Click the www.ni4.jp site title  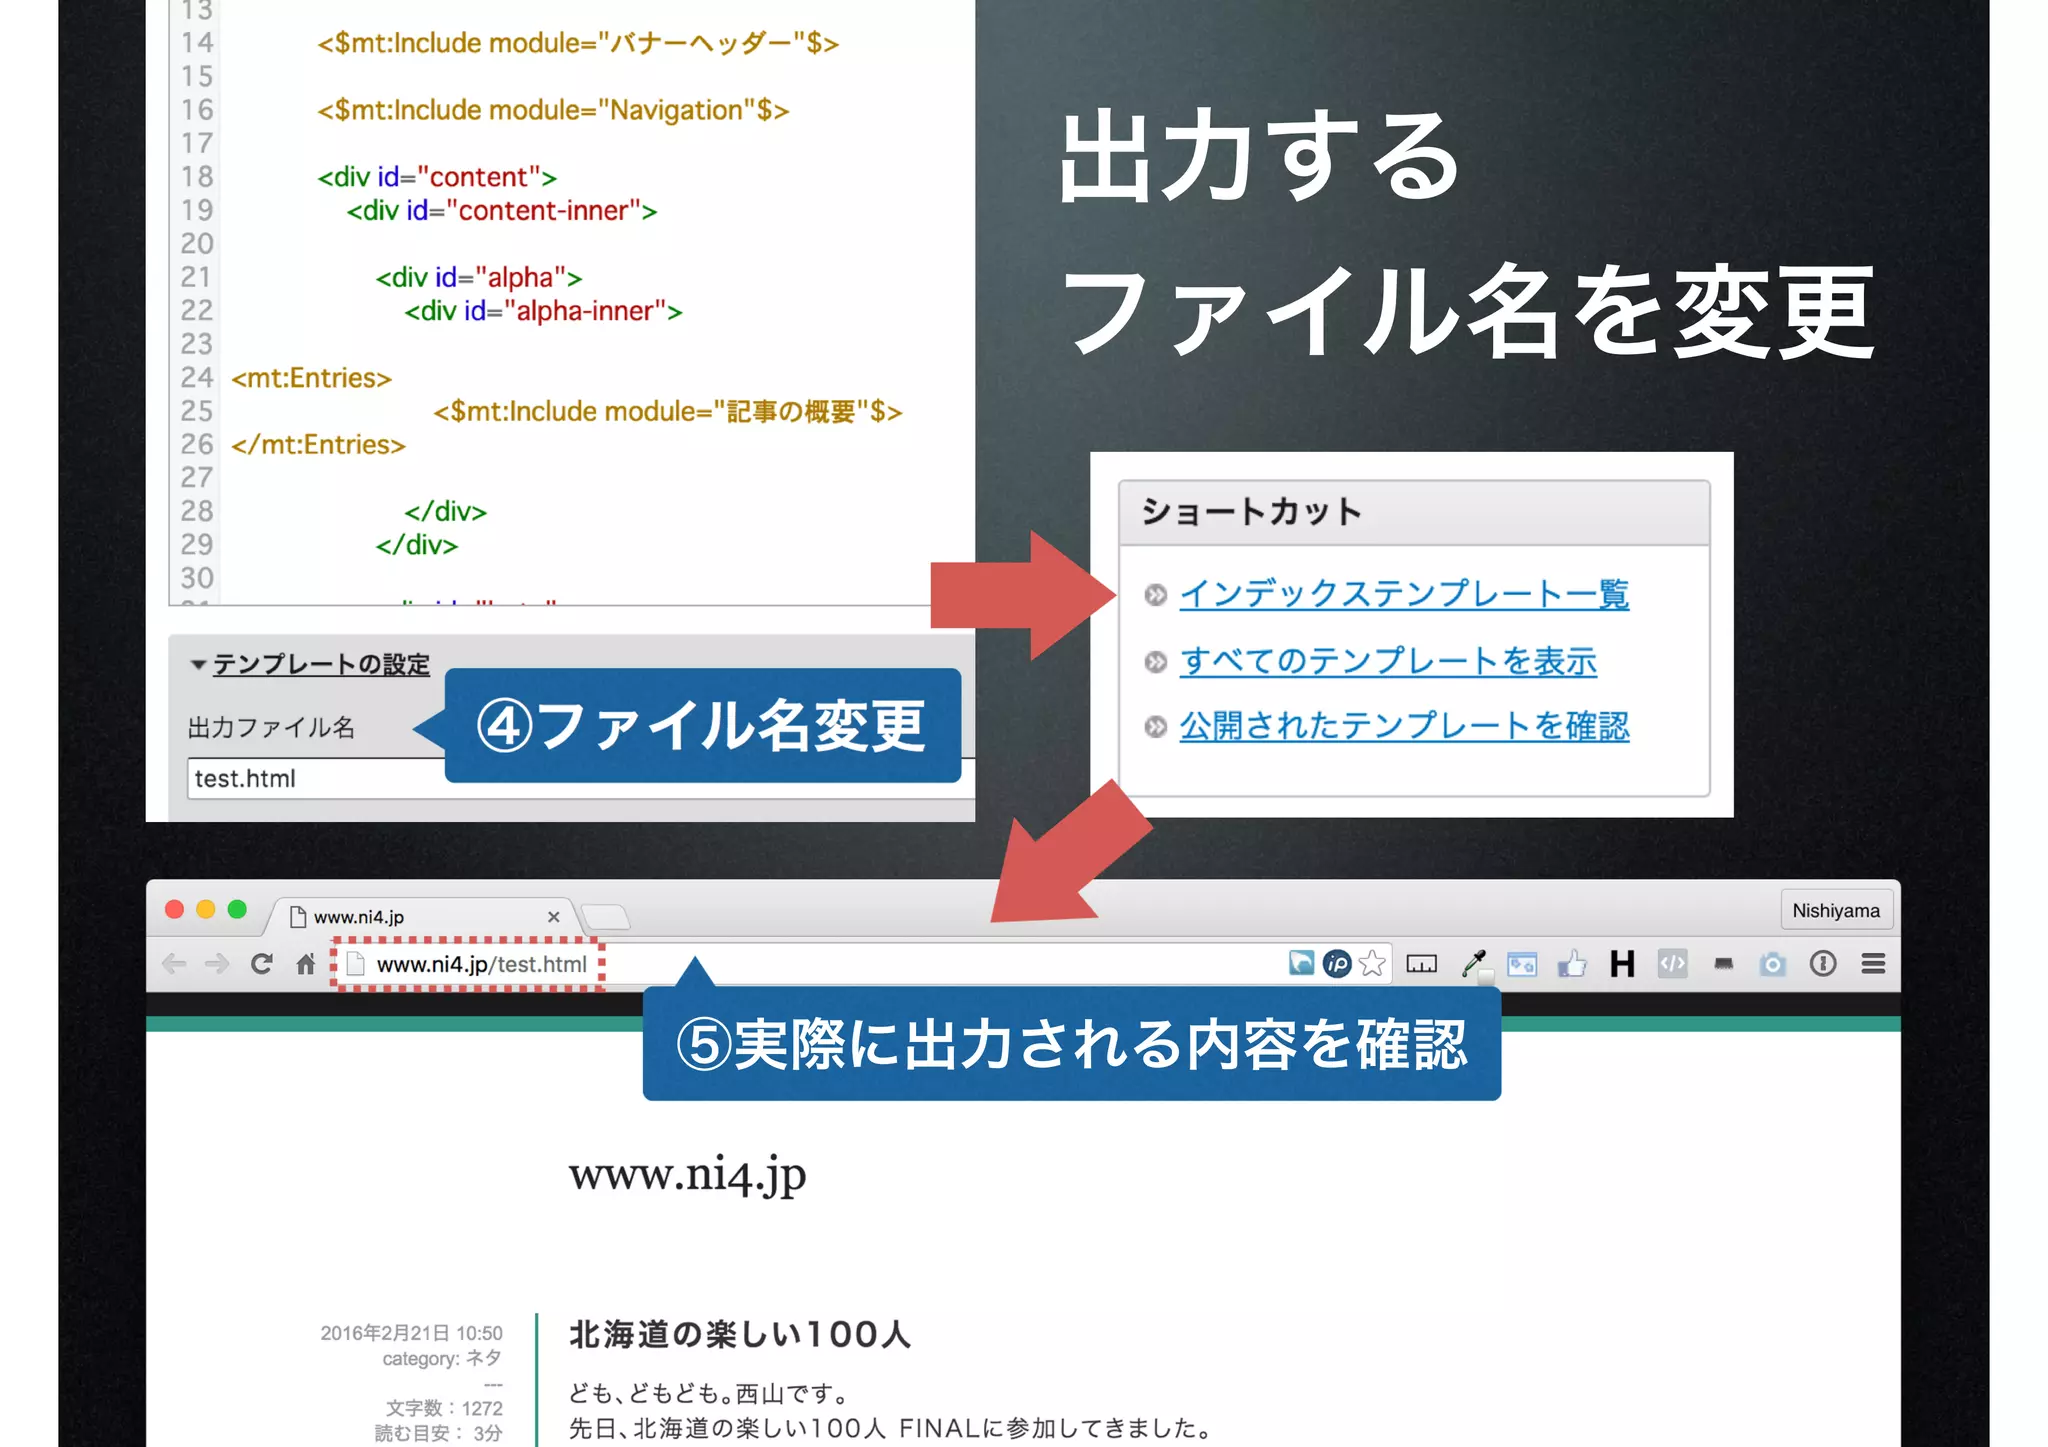pyautogui.click(x=688, y=1174)
